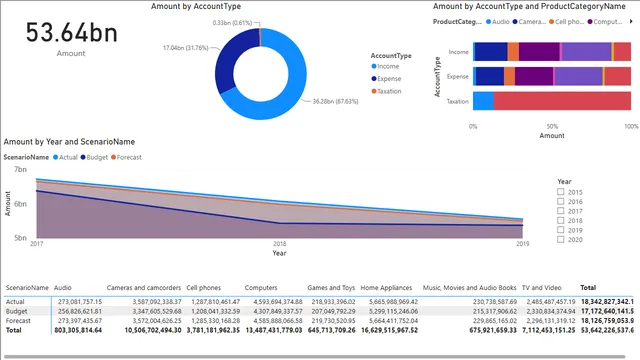Click the 36.28bn (67.63%) donut label
Viewport: 640px width, 360px height.
pos(336,101)
